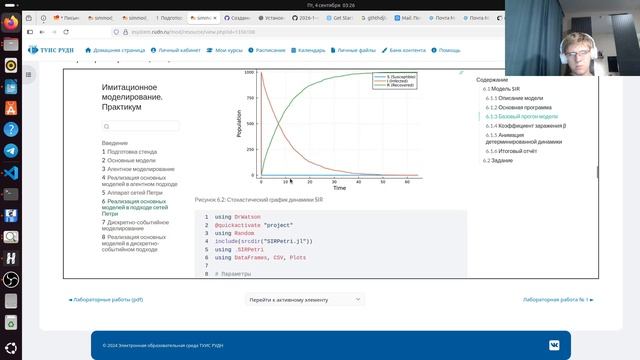Open 'Личный кабинет' in the nav bar

pyautogui.click(x=176, y=50)
